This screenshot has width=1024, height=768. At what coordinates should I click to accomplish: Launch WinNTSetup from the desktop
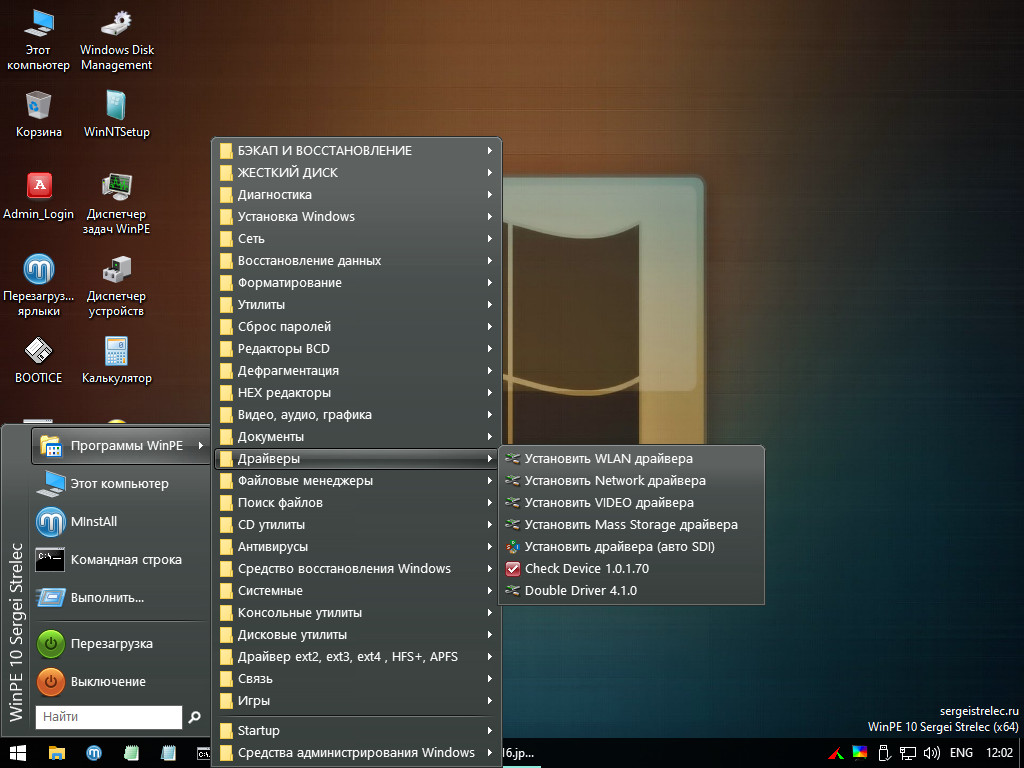(x=116, y=114)
